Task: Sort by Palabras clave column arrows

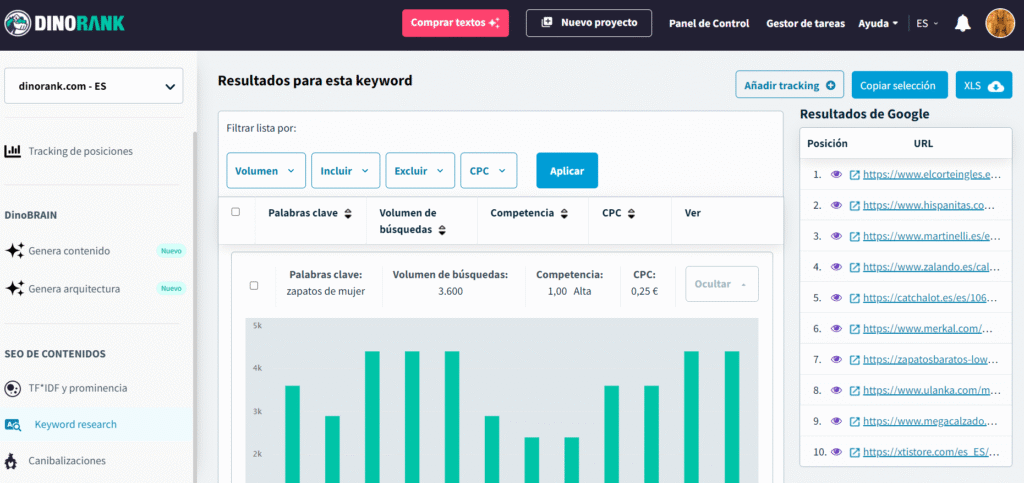Action: pyautogui.click(x=348, y=213)
